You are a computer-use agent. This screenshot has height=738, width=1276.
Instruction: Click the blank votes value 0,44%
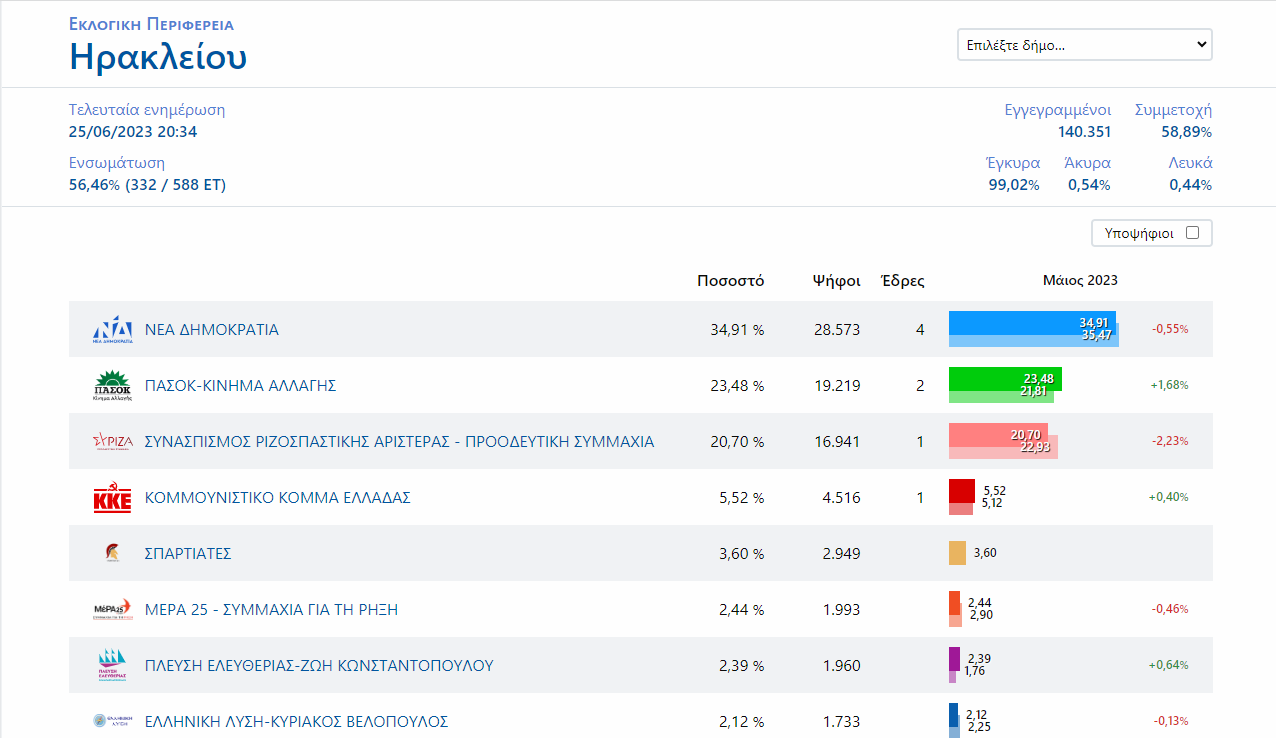[x=1190, y=185]
